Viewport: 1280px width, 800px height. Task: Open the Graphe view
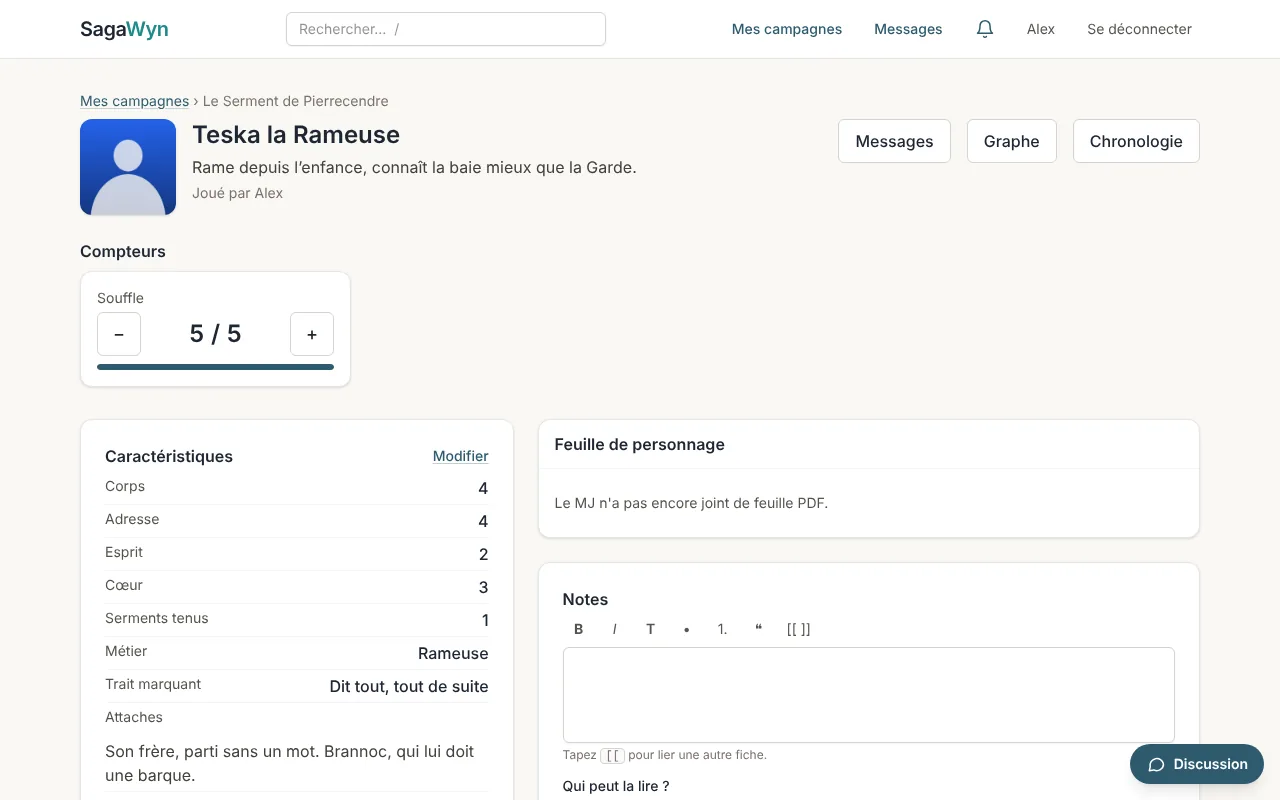click(1012, 141)
